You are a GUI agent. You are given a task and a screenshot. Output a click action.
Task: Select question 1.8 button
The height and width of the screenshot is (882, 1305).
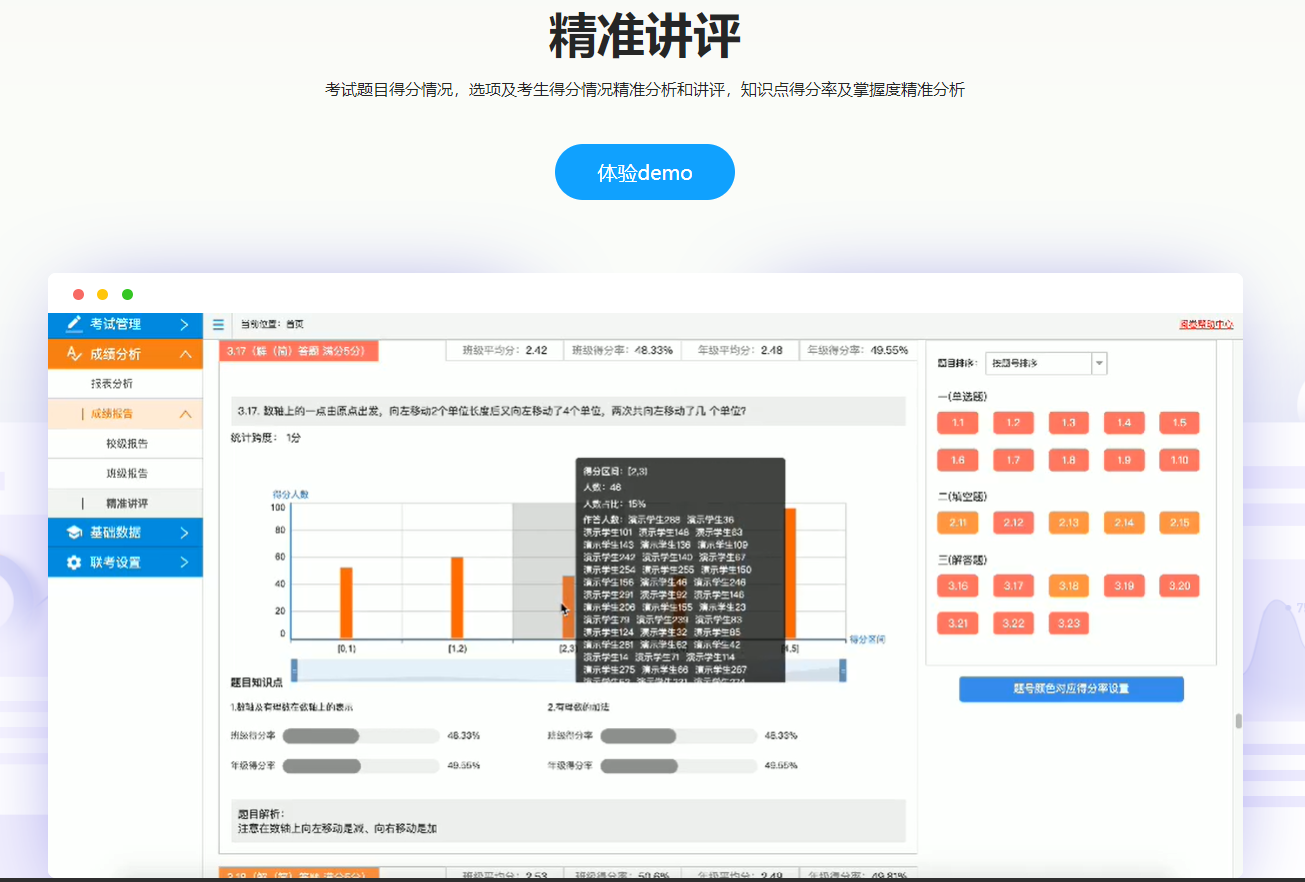(1068, 460)
